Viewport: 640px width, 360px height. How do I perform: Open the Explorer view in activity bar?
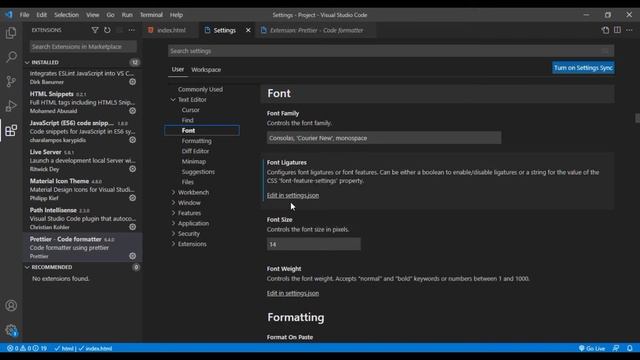[11, 33]
